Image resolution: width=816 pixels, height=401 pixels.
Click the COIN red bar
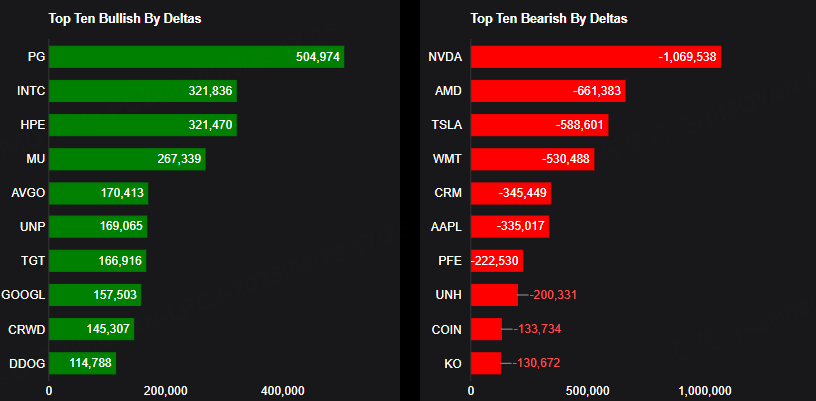coord(486,329)
